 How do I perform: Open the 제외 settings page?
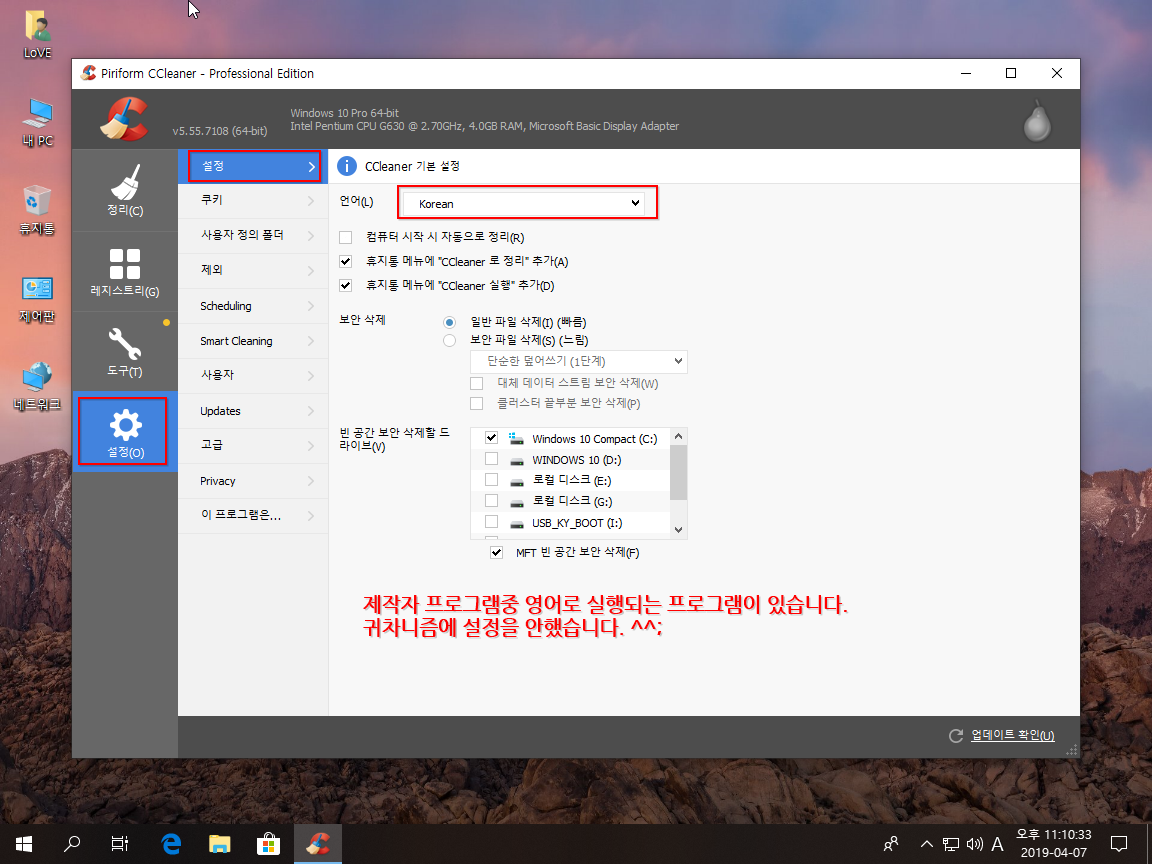[253, 270]
